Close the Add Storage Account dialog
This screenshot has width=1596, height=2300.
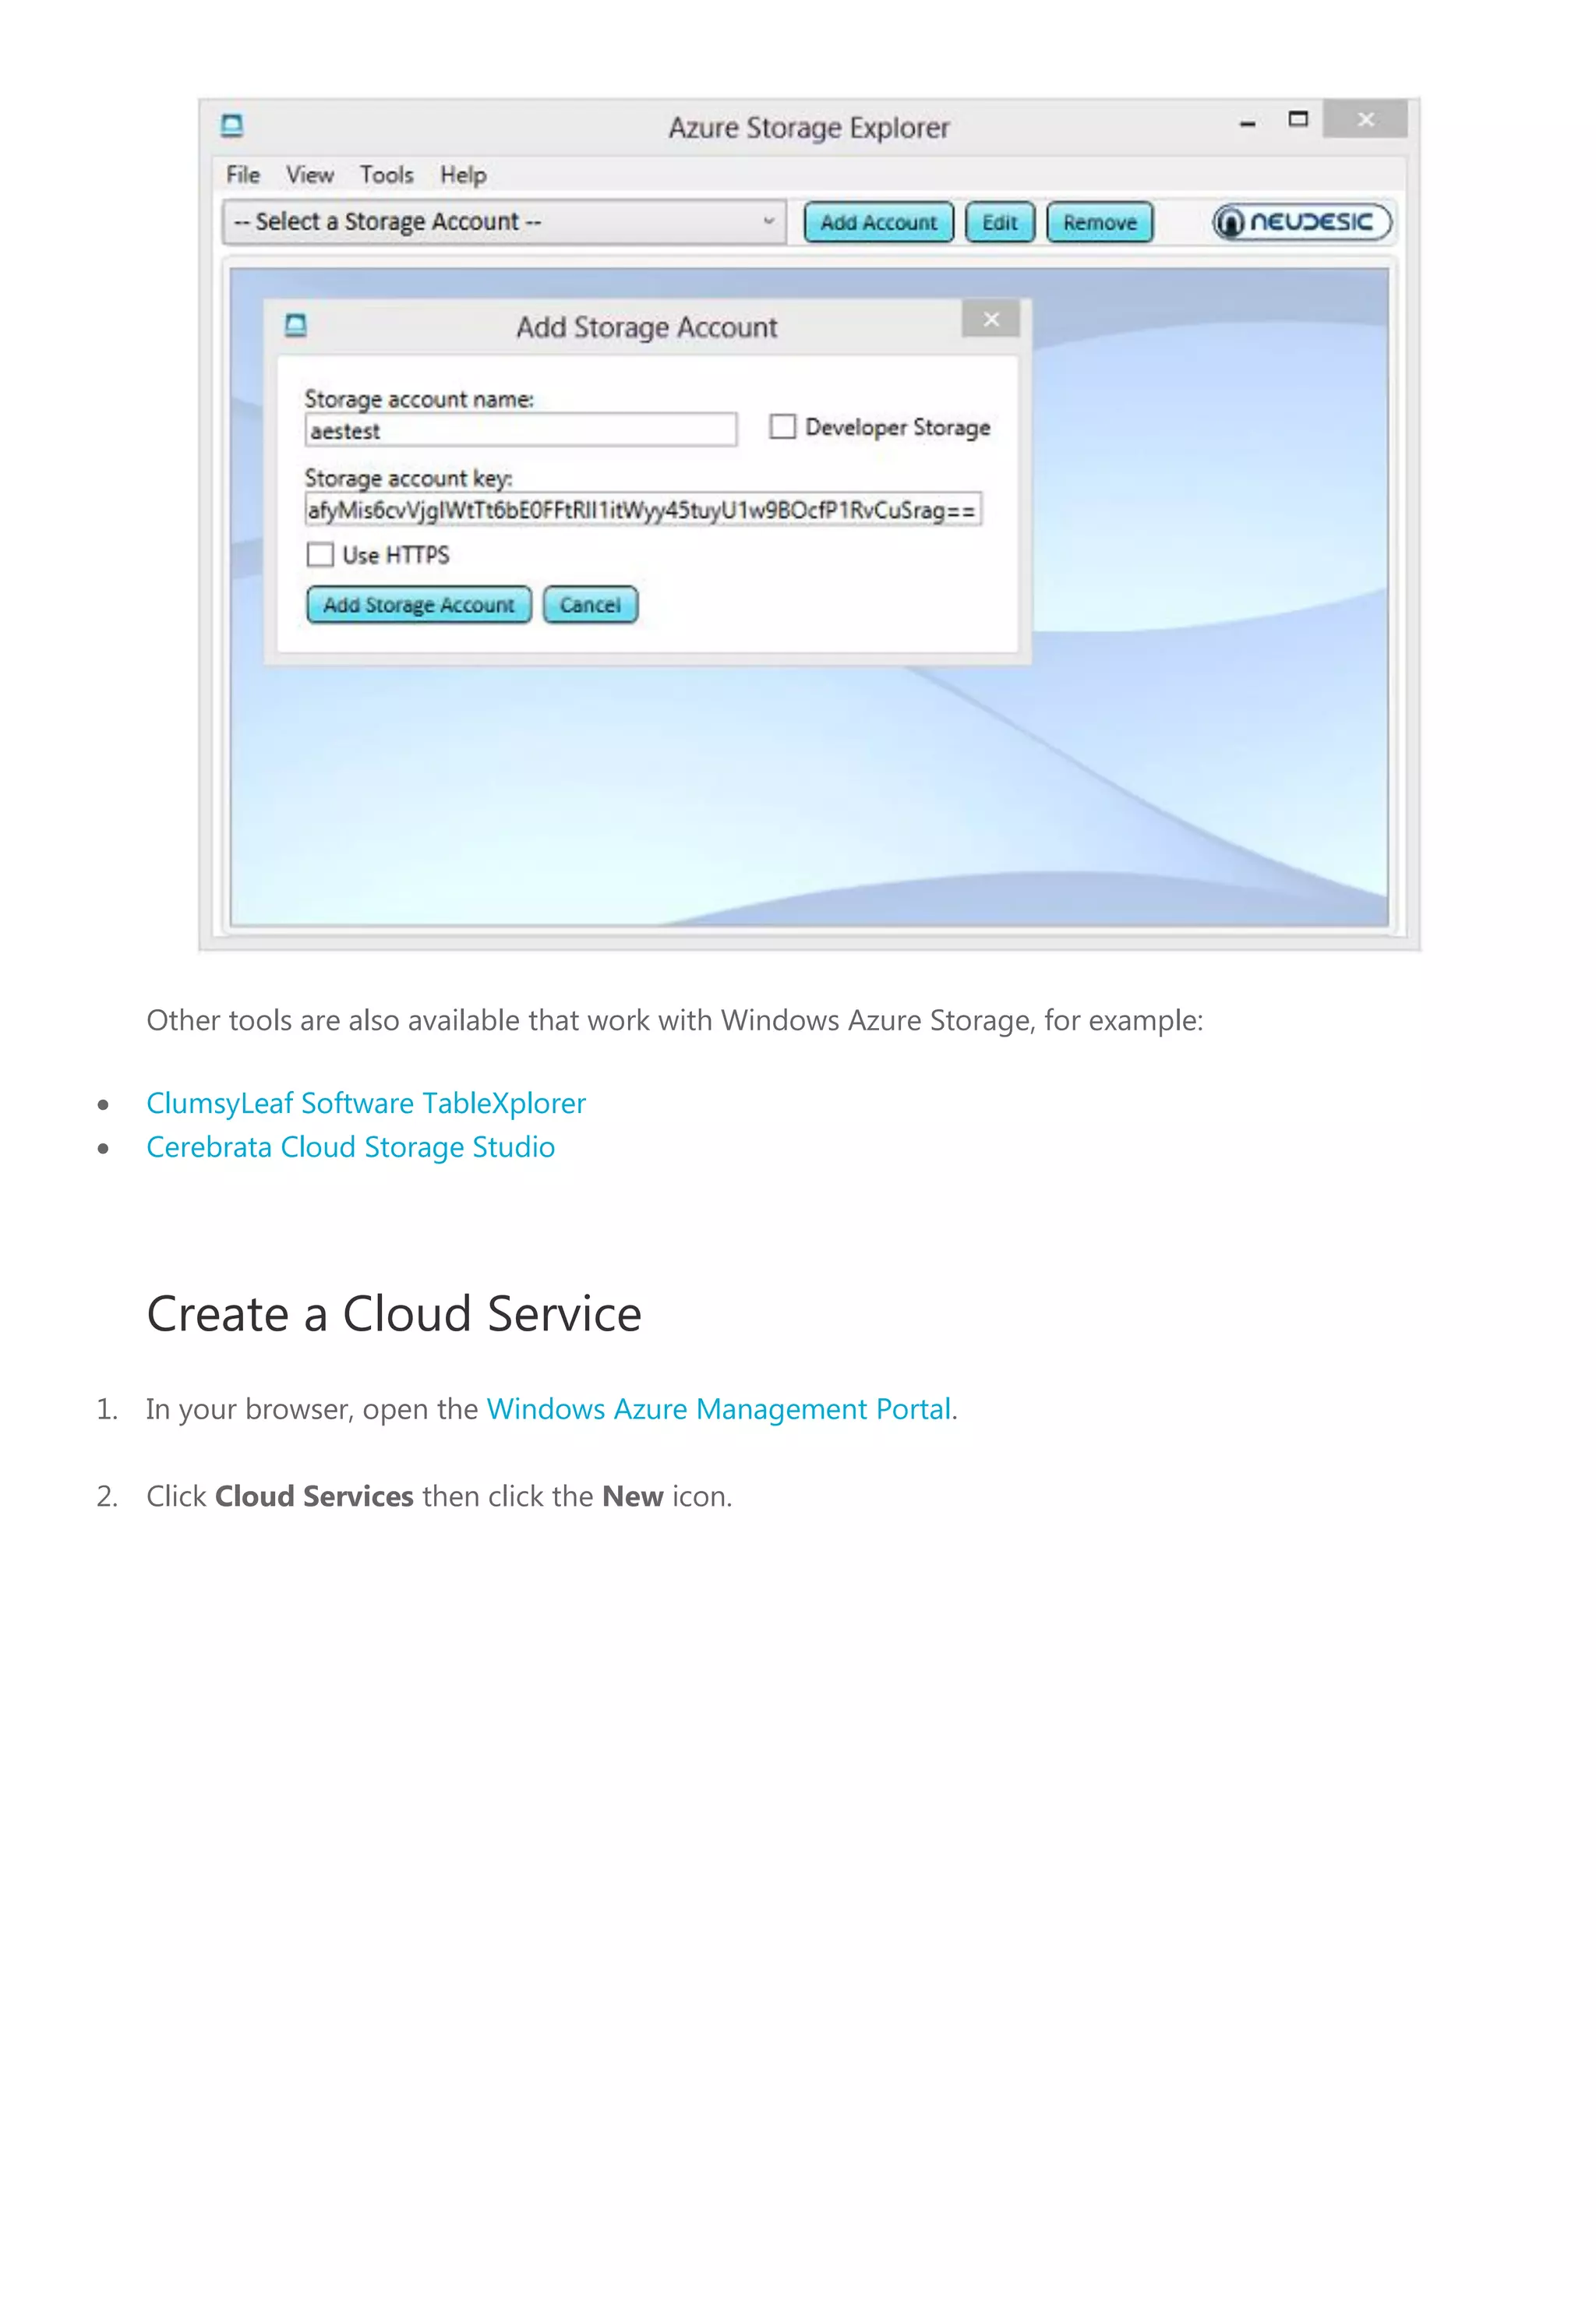[991, 319]
